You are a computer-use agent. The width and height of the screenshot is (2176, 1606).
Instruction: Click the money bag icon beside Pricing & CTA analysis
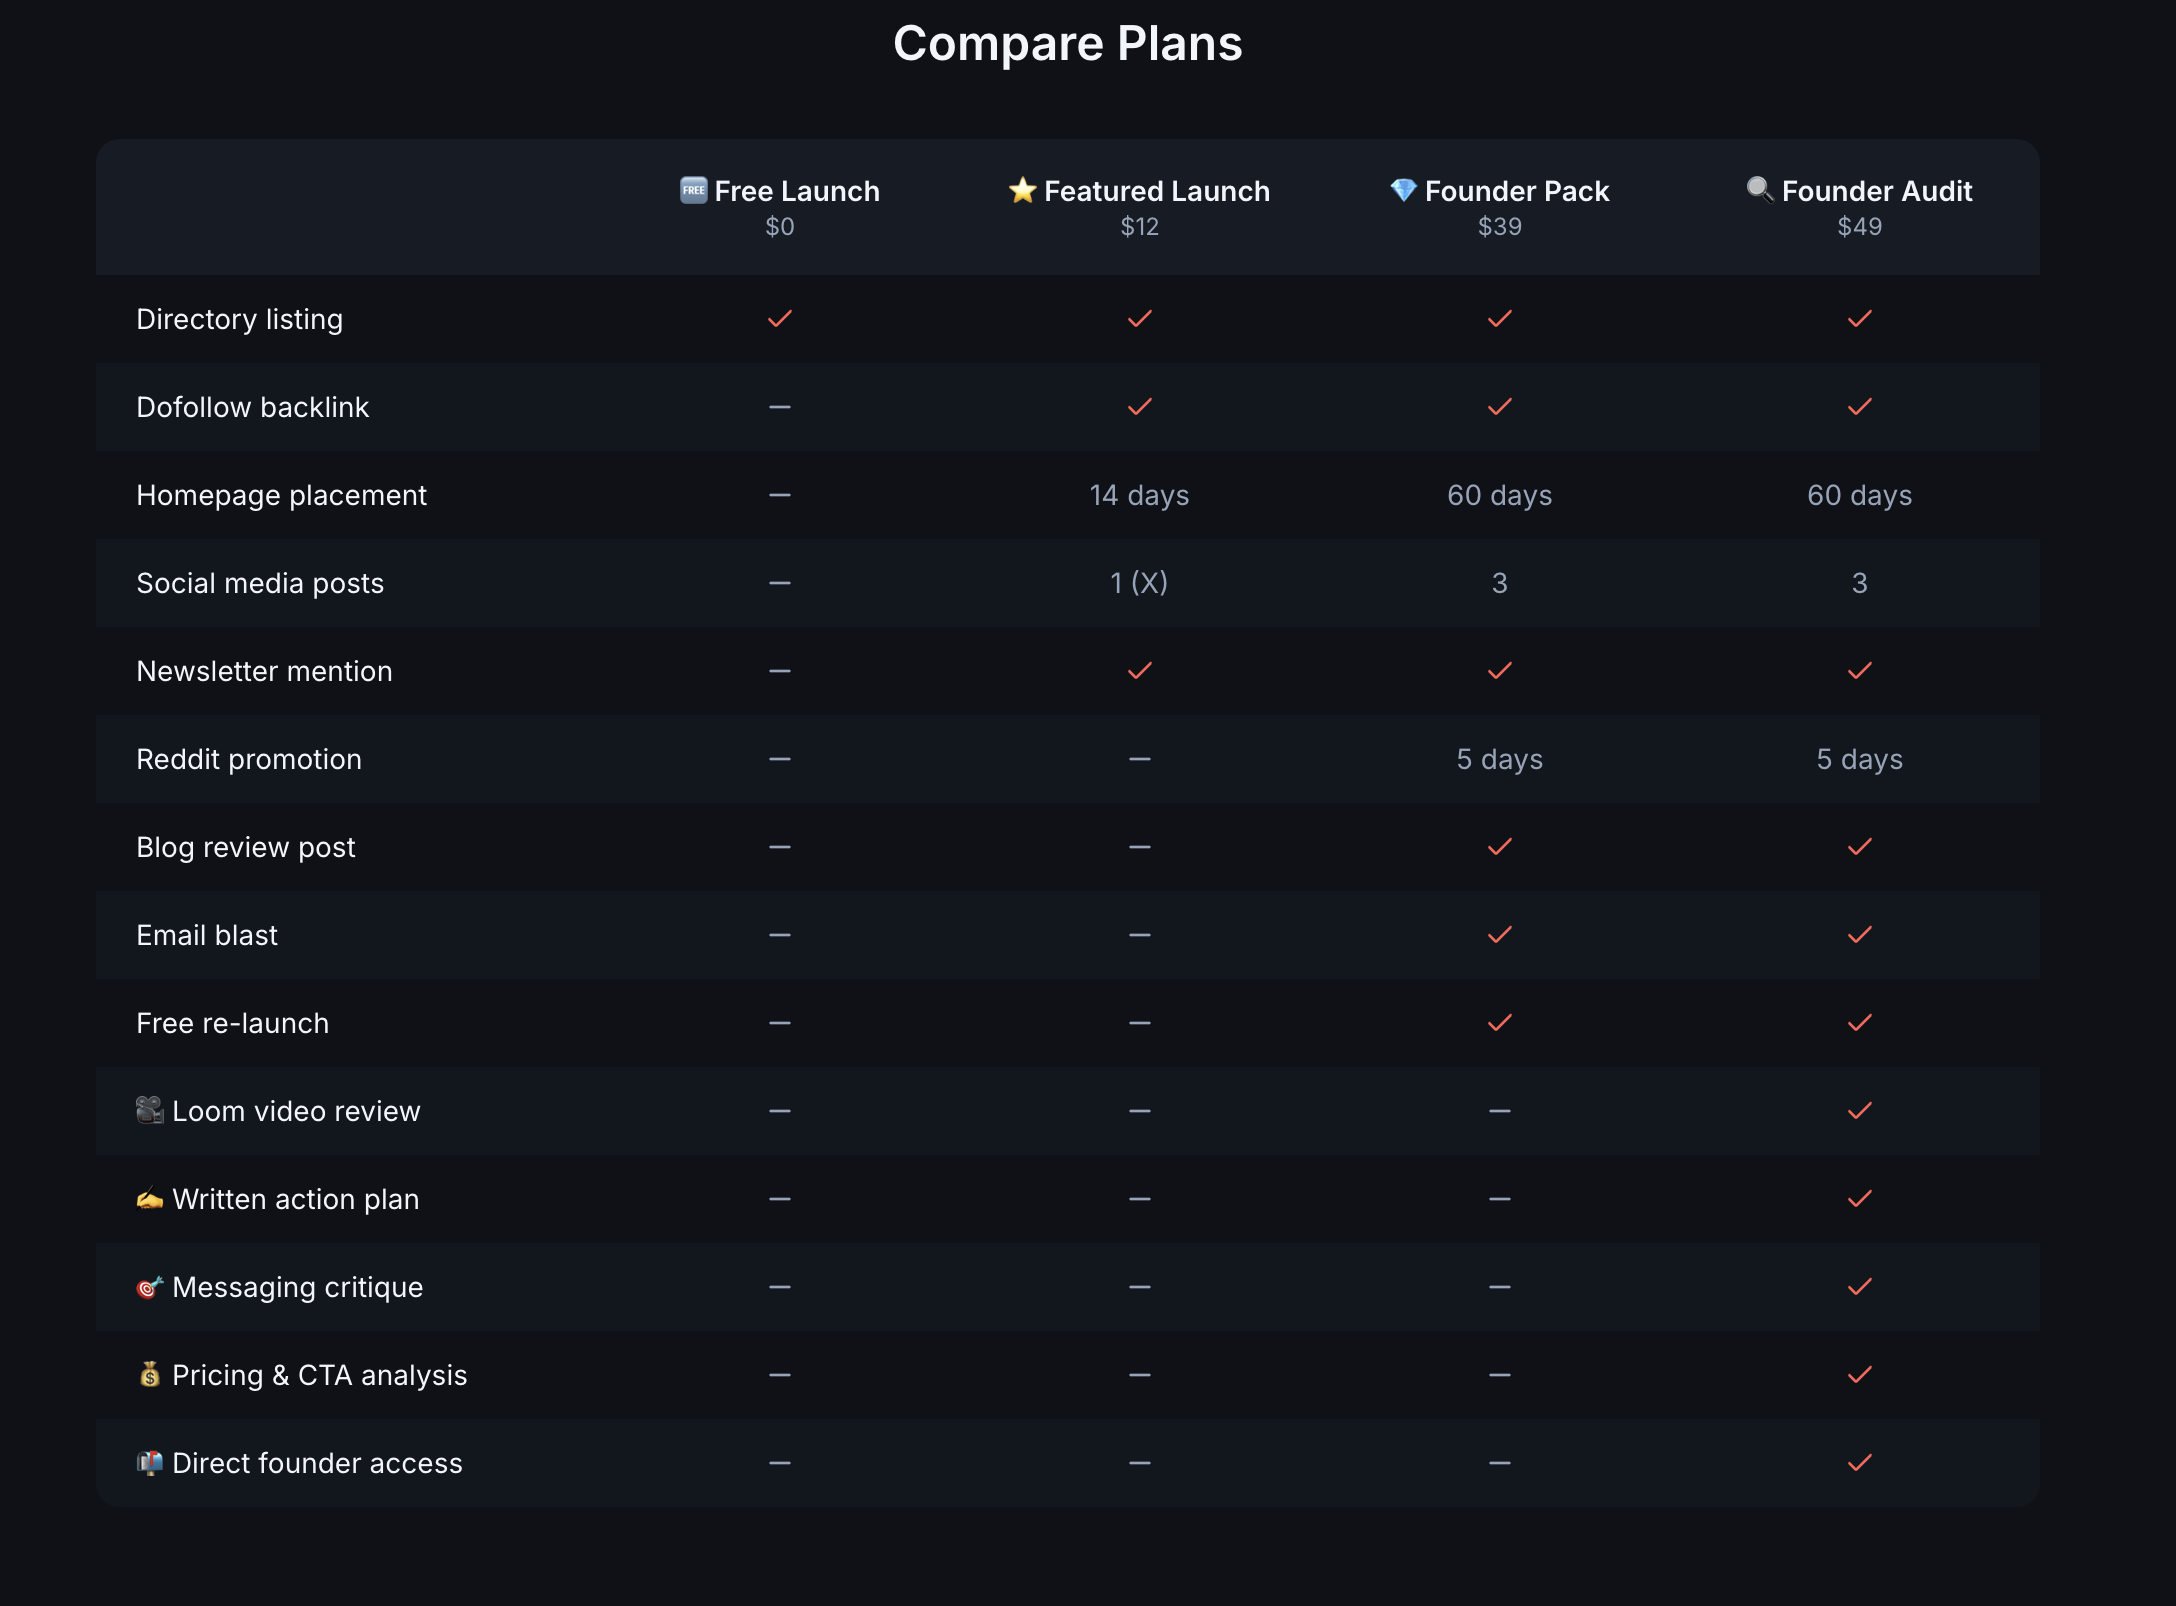click(150, 1374)
